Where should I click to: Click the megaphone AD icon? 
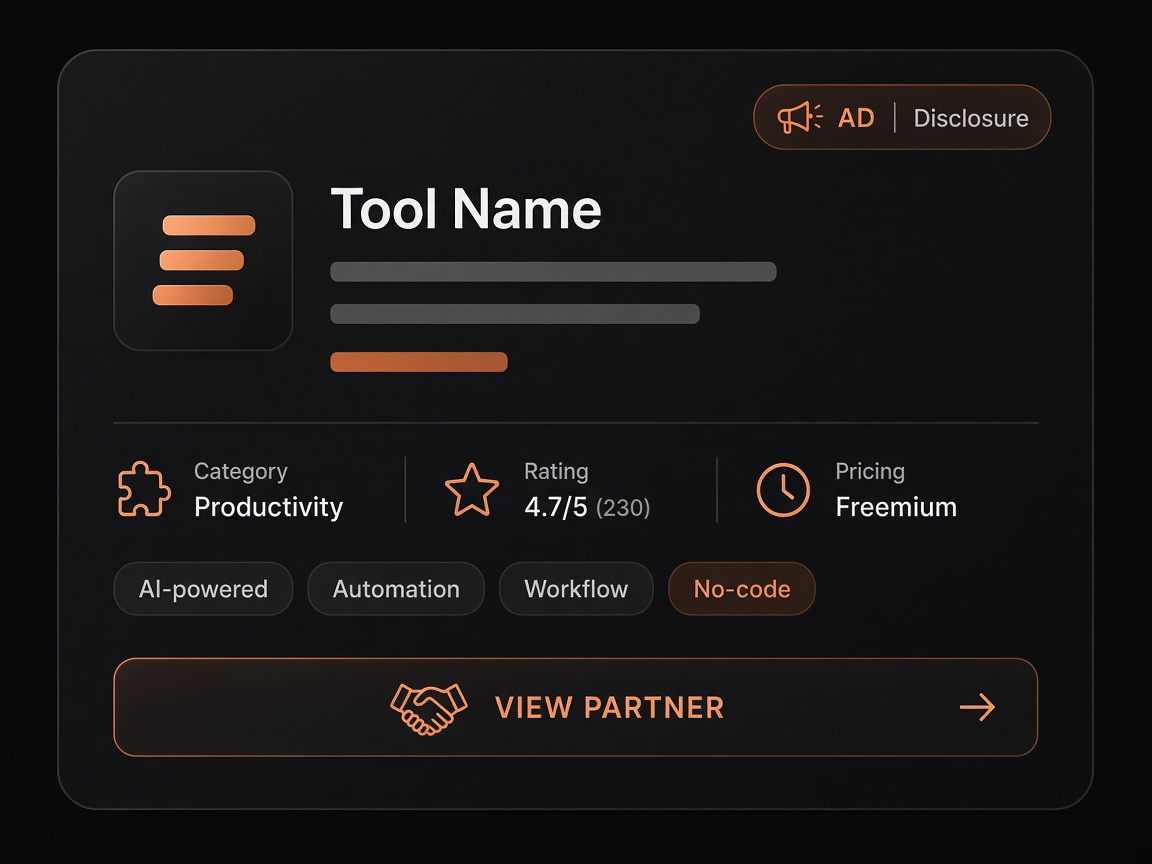(799, 118)
